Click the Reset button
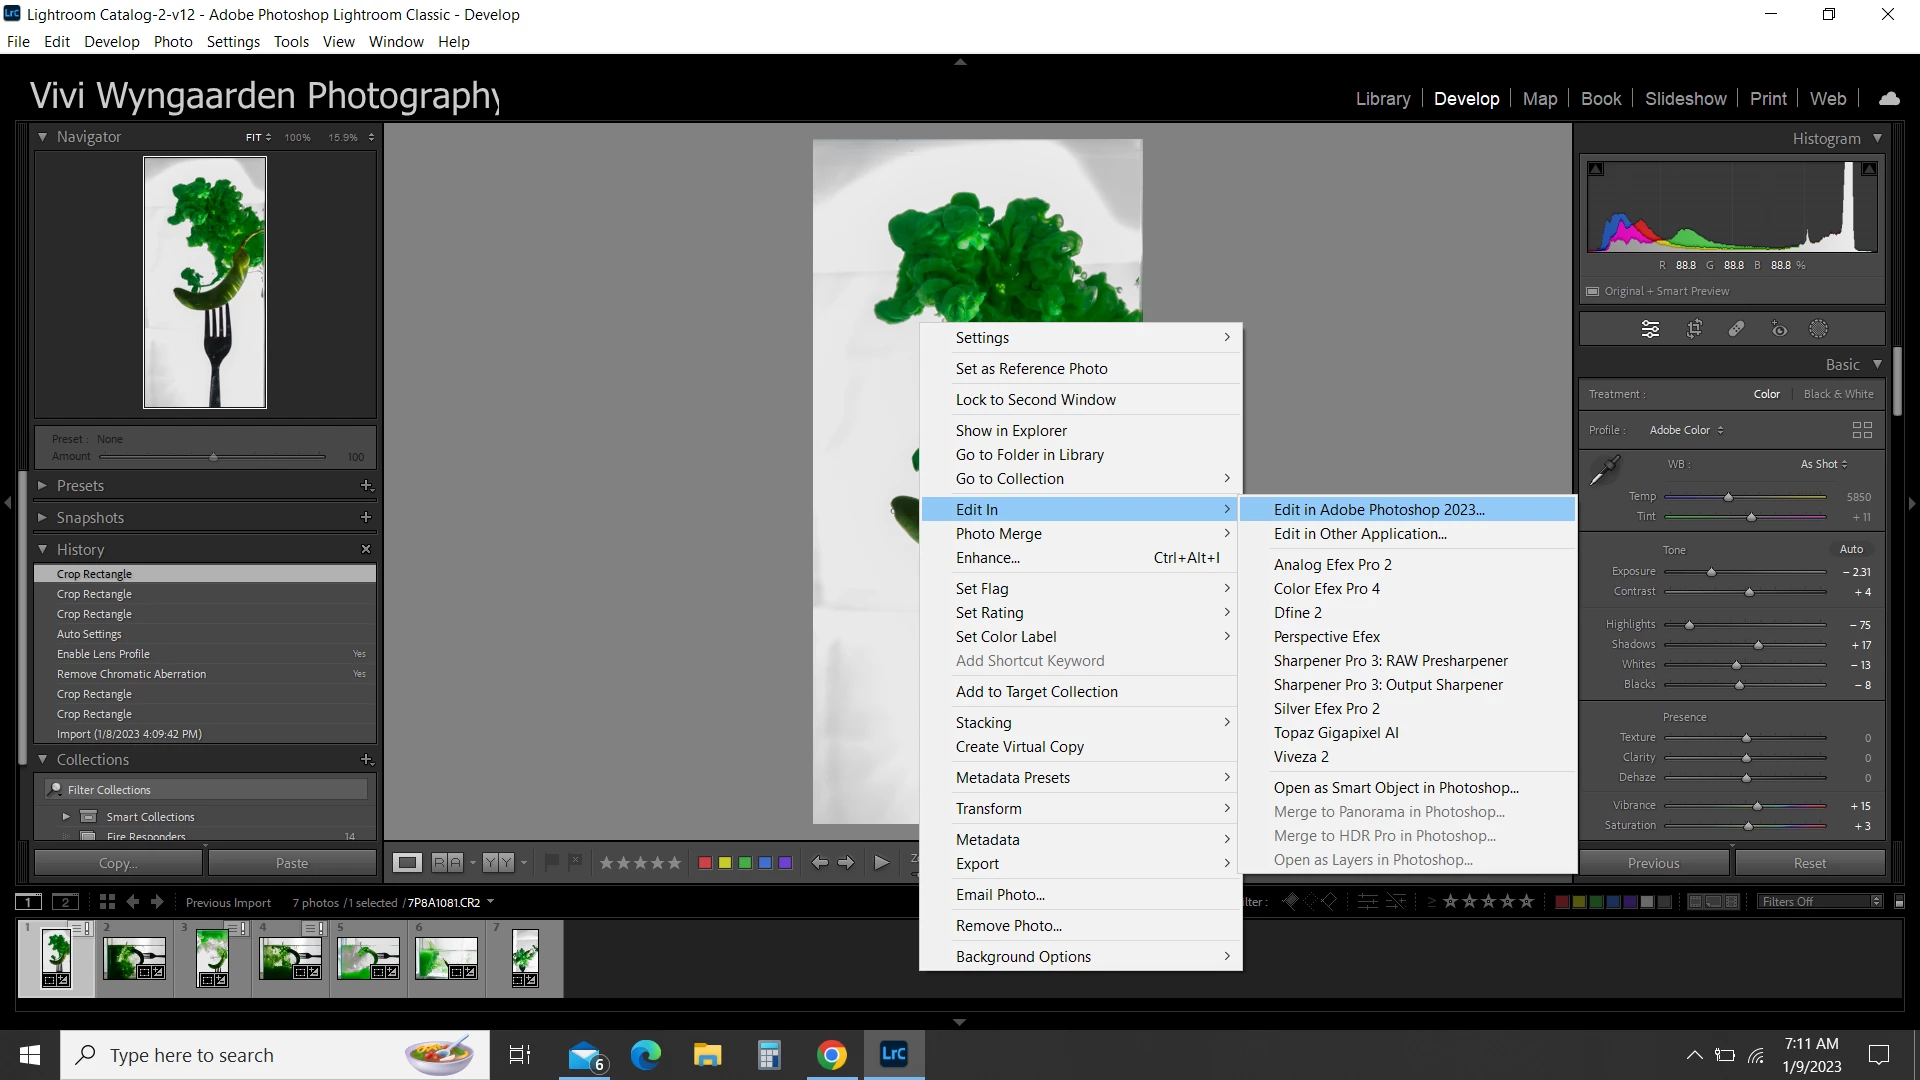 tap(1809, 863)
